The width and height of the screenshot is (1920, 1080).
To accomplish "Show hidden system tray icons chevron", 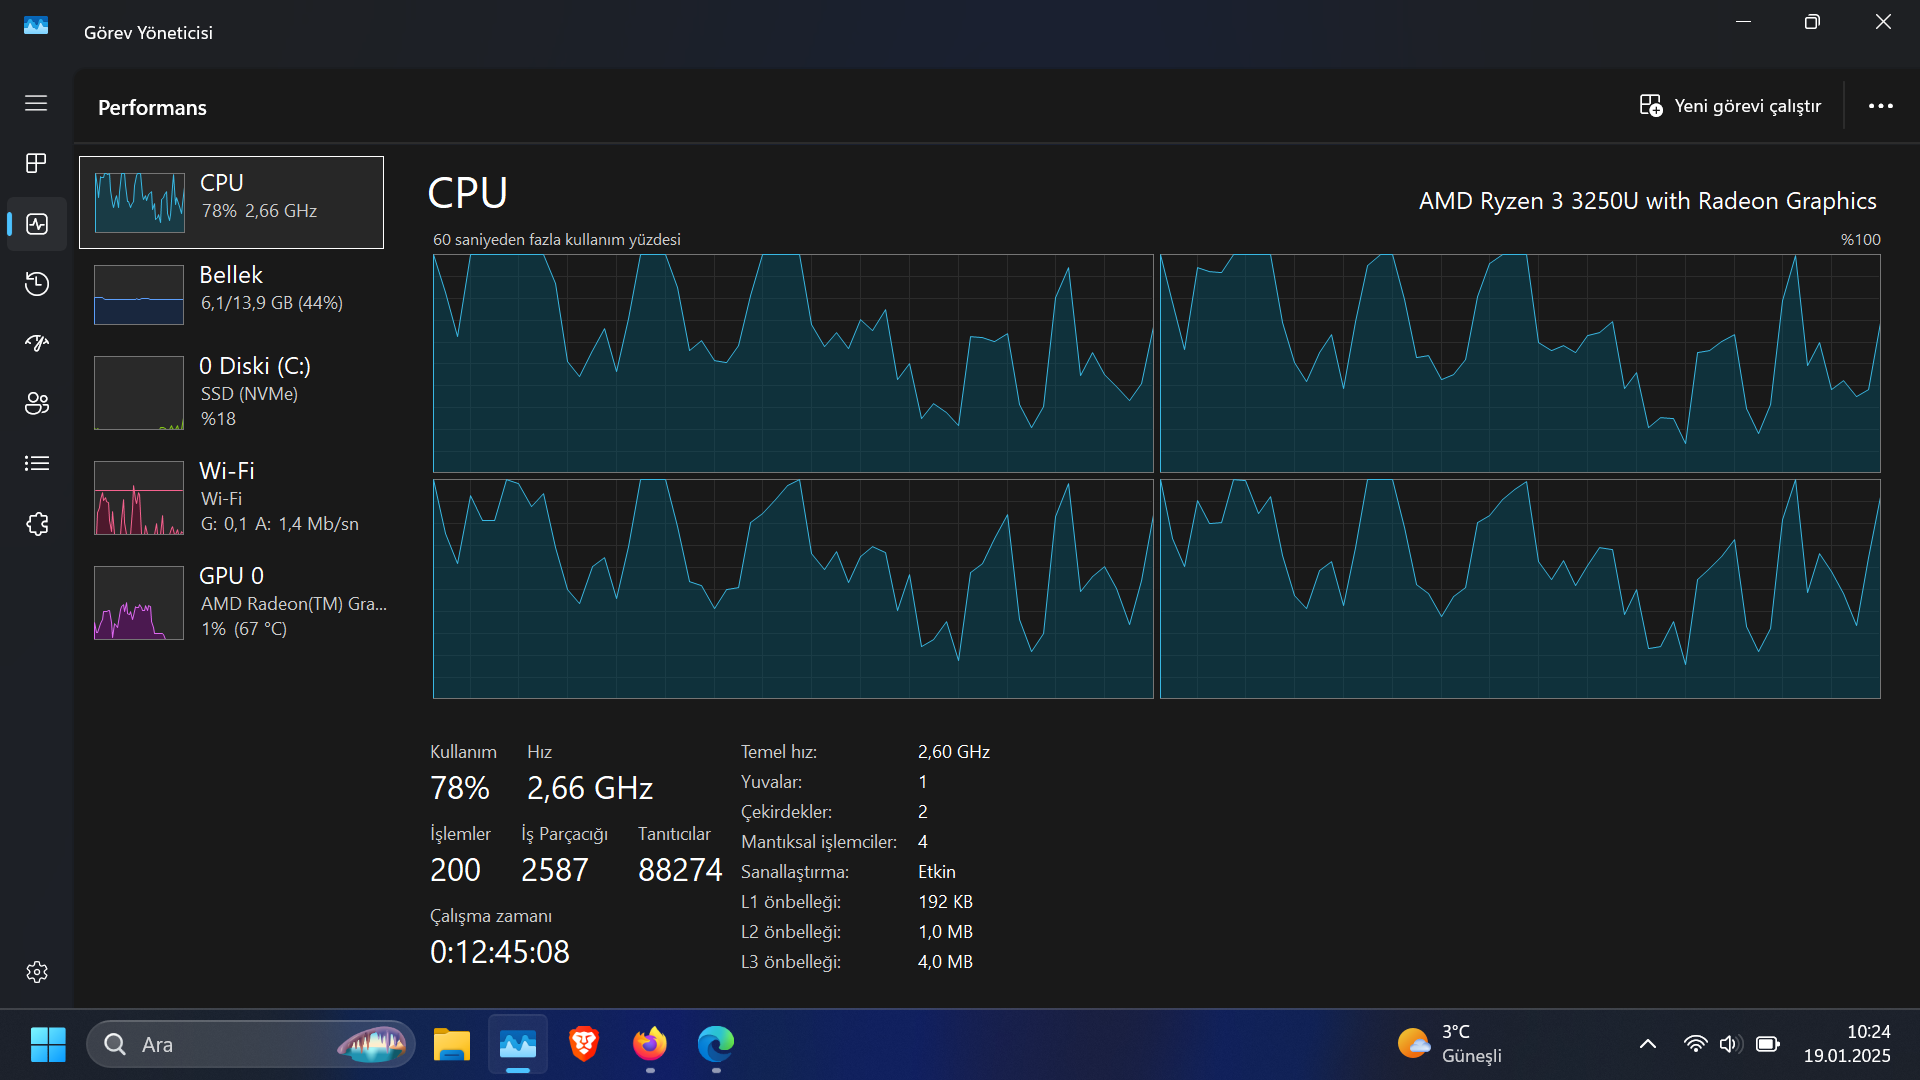I will [1648, 1044].
